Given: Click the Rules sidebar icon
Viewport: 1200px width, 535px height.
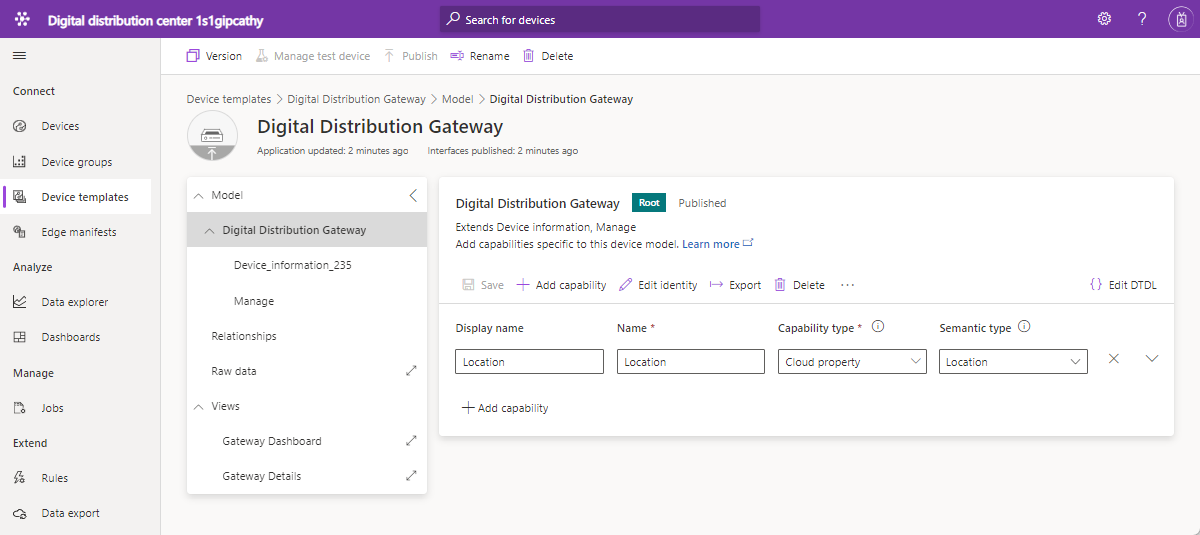Looking at the screenshot, I should (19, 478).
